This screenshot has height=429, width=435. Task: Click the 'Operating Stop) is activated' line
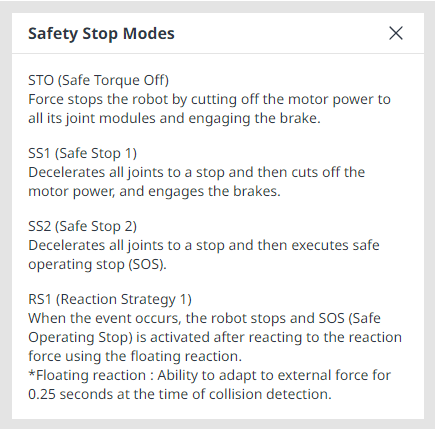tap(215, 337)
